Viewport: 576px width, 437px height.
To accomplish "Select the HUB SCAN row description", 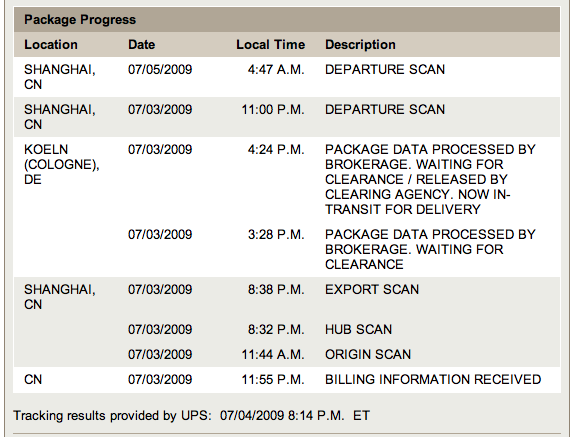I will pos(359,329).
